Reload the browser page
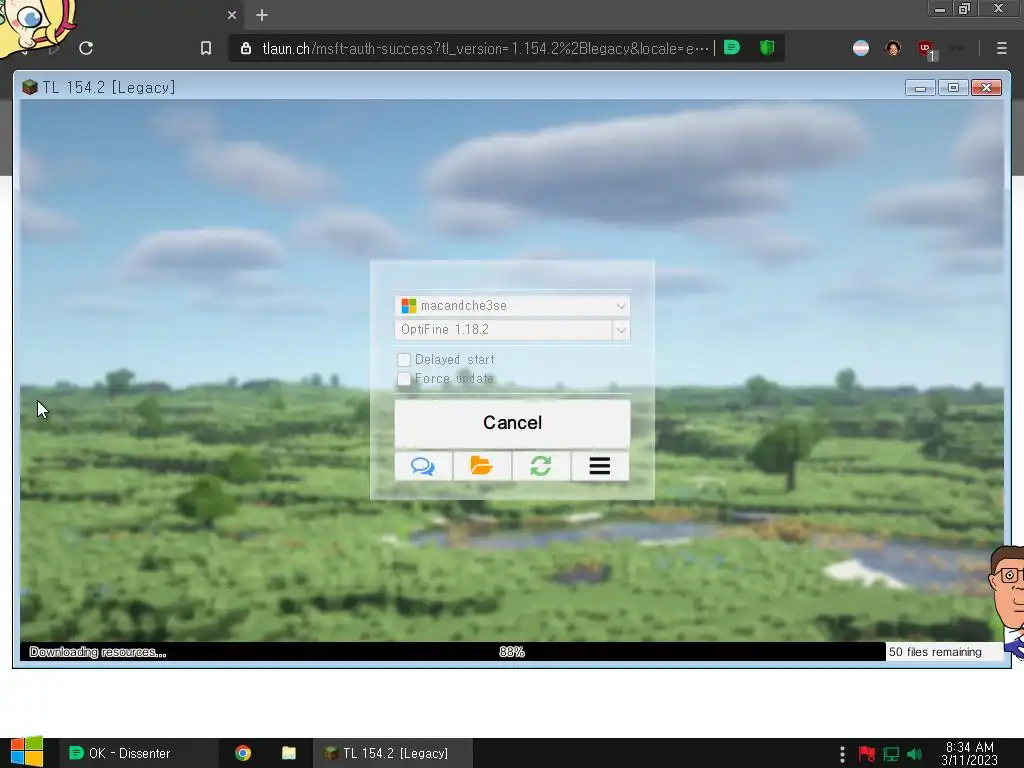 (86, 48)
